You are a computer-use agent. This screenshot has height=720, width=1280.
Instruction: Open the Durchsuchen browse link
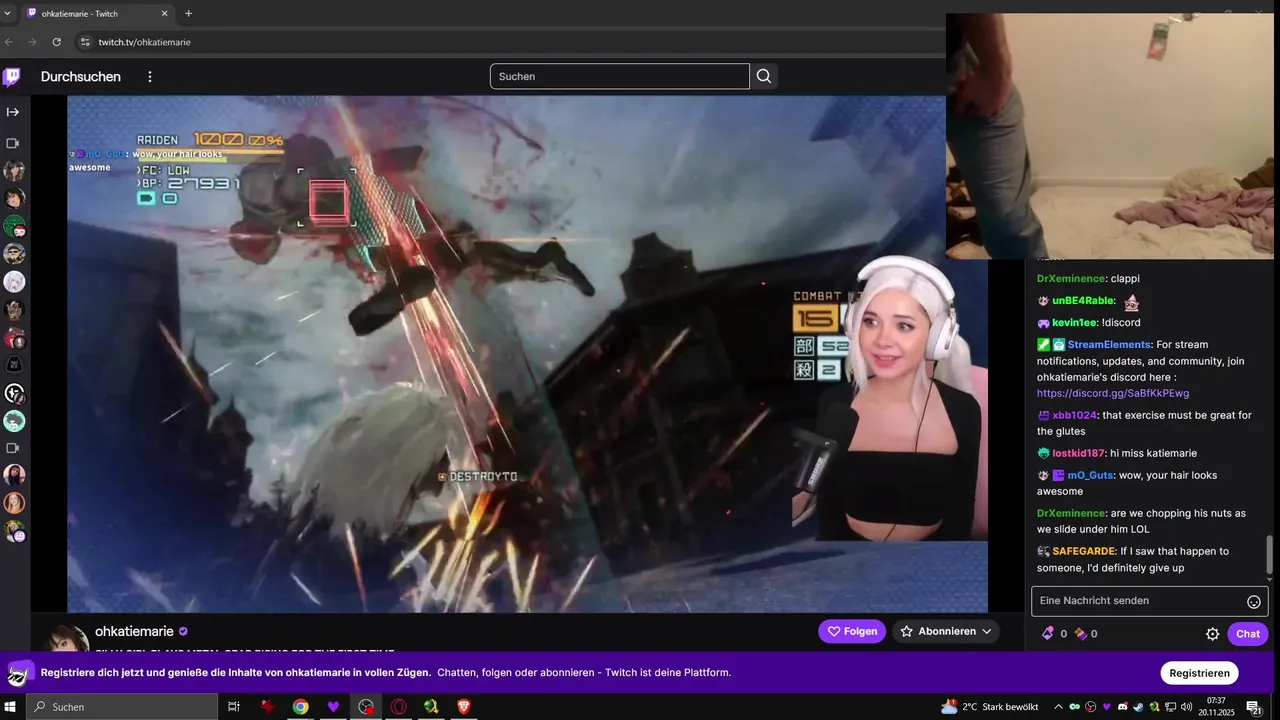click(x=81, y=77)
